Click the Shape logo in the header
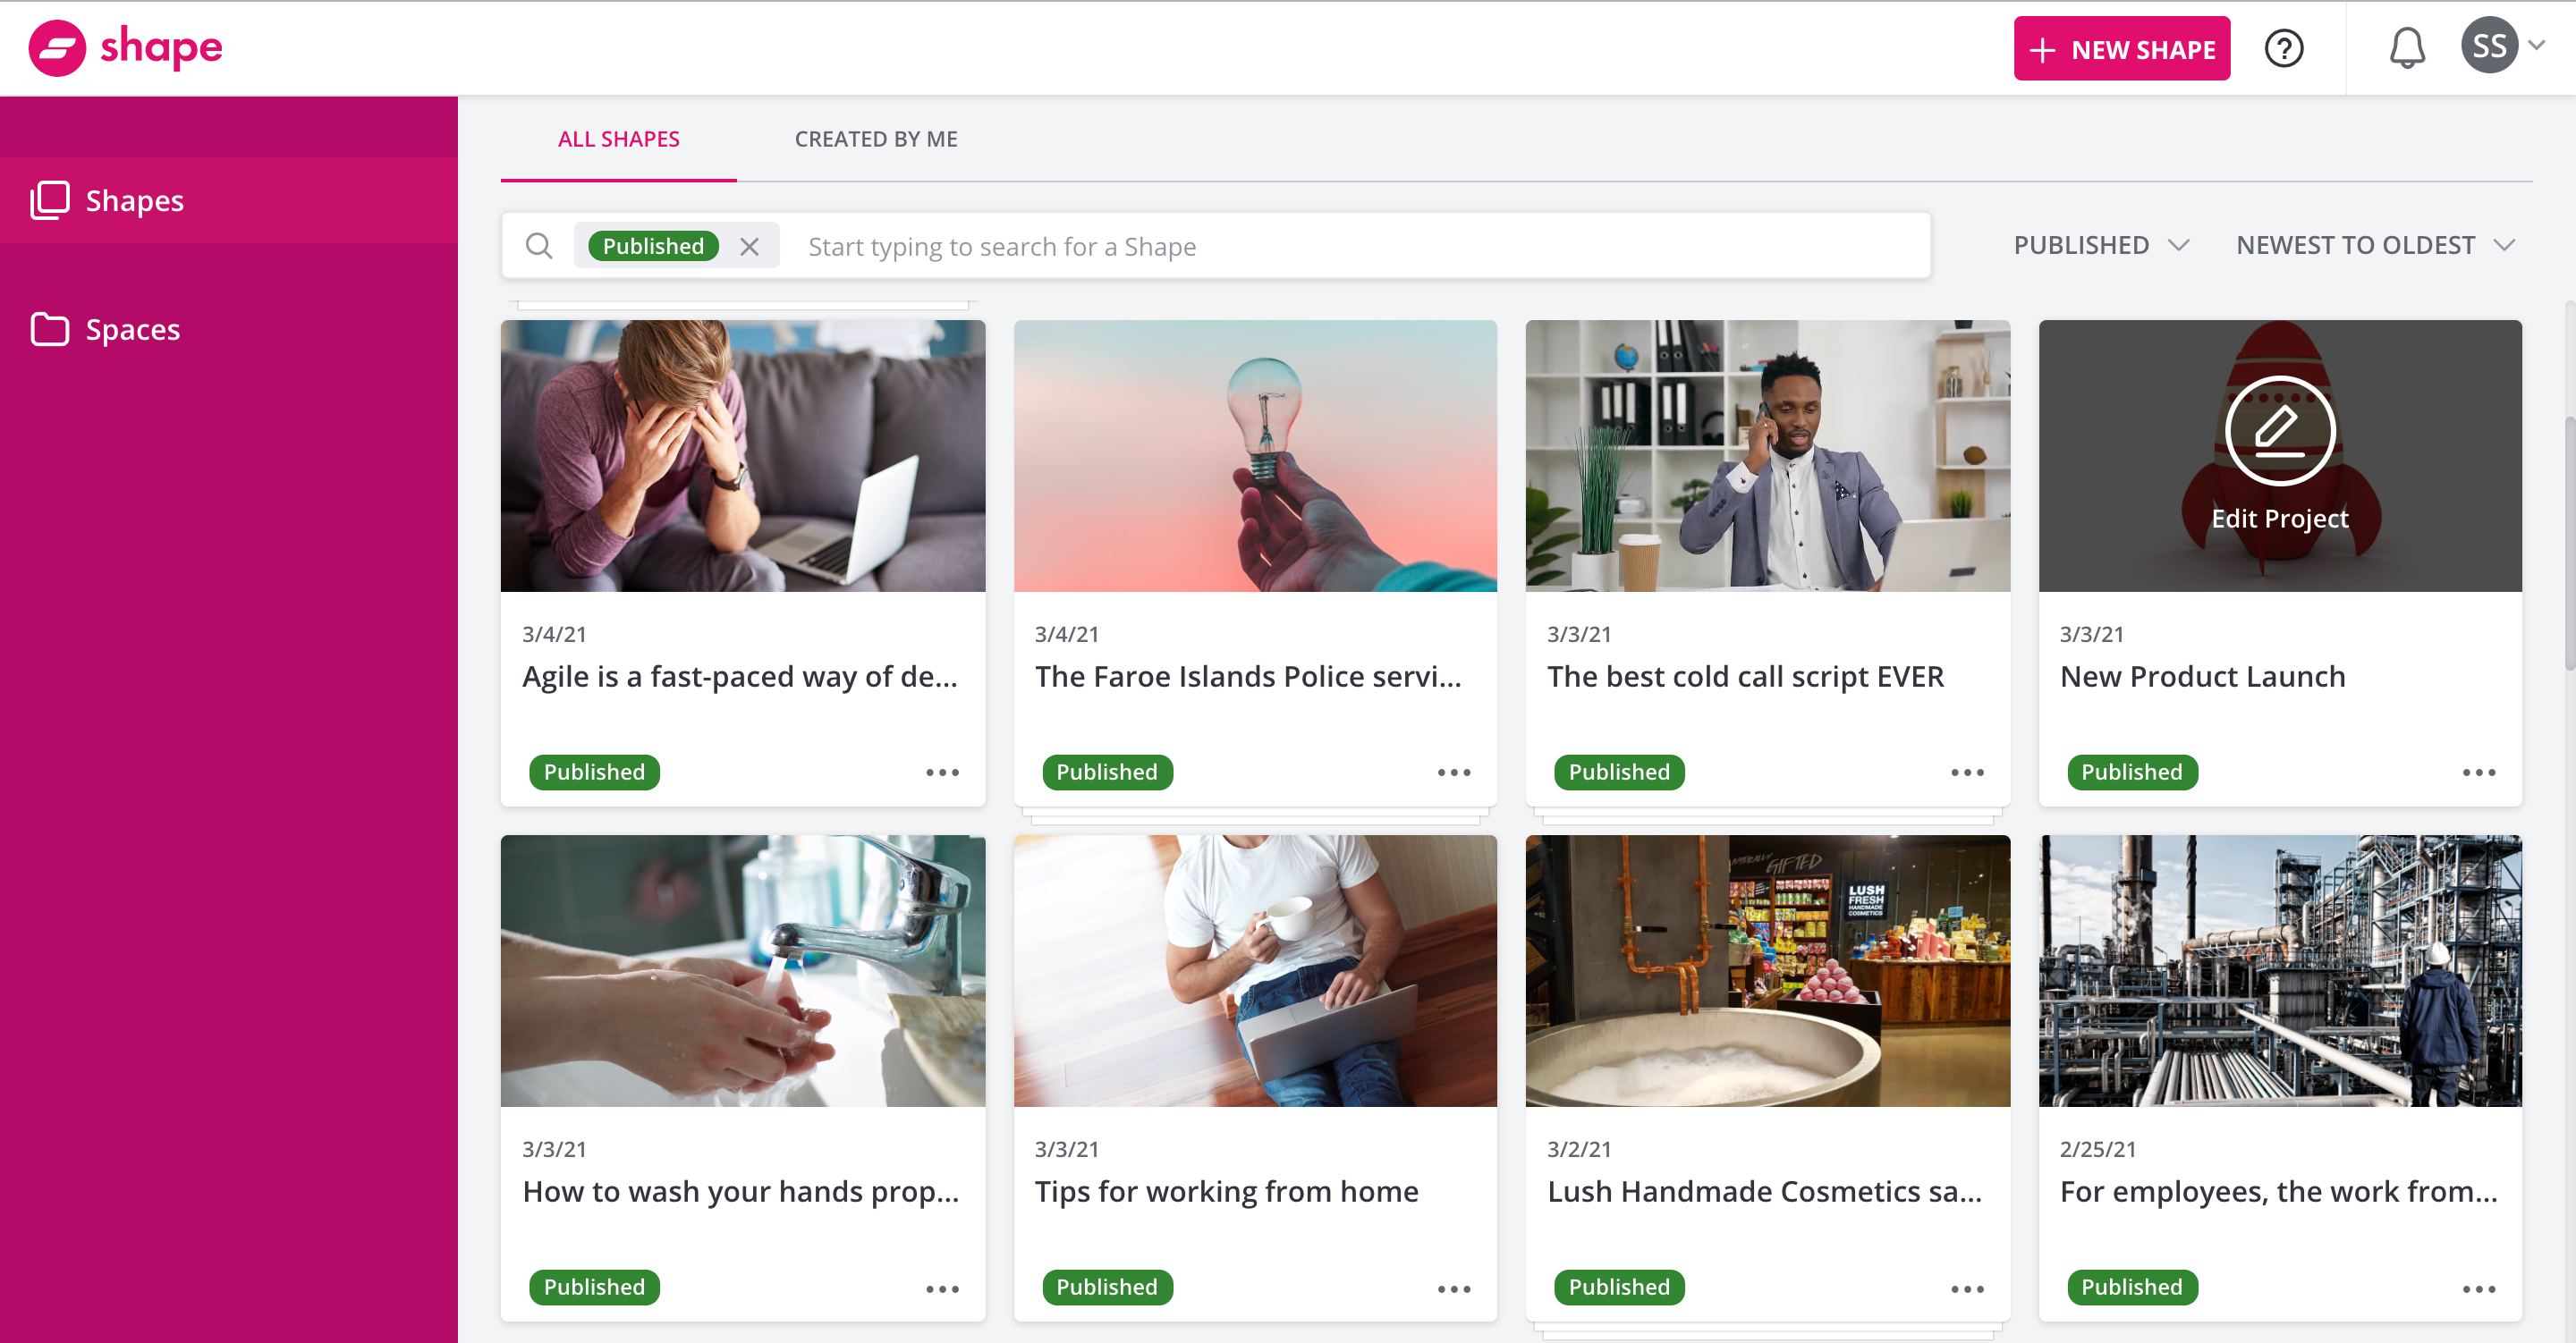Screen dimensions: 2576x1343 click(x=126, y=47)
